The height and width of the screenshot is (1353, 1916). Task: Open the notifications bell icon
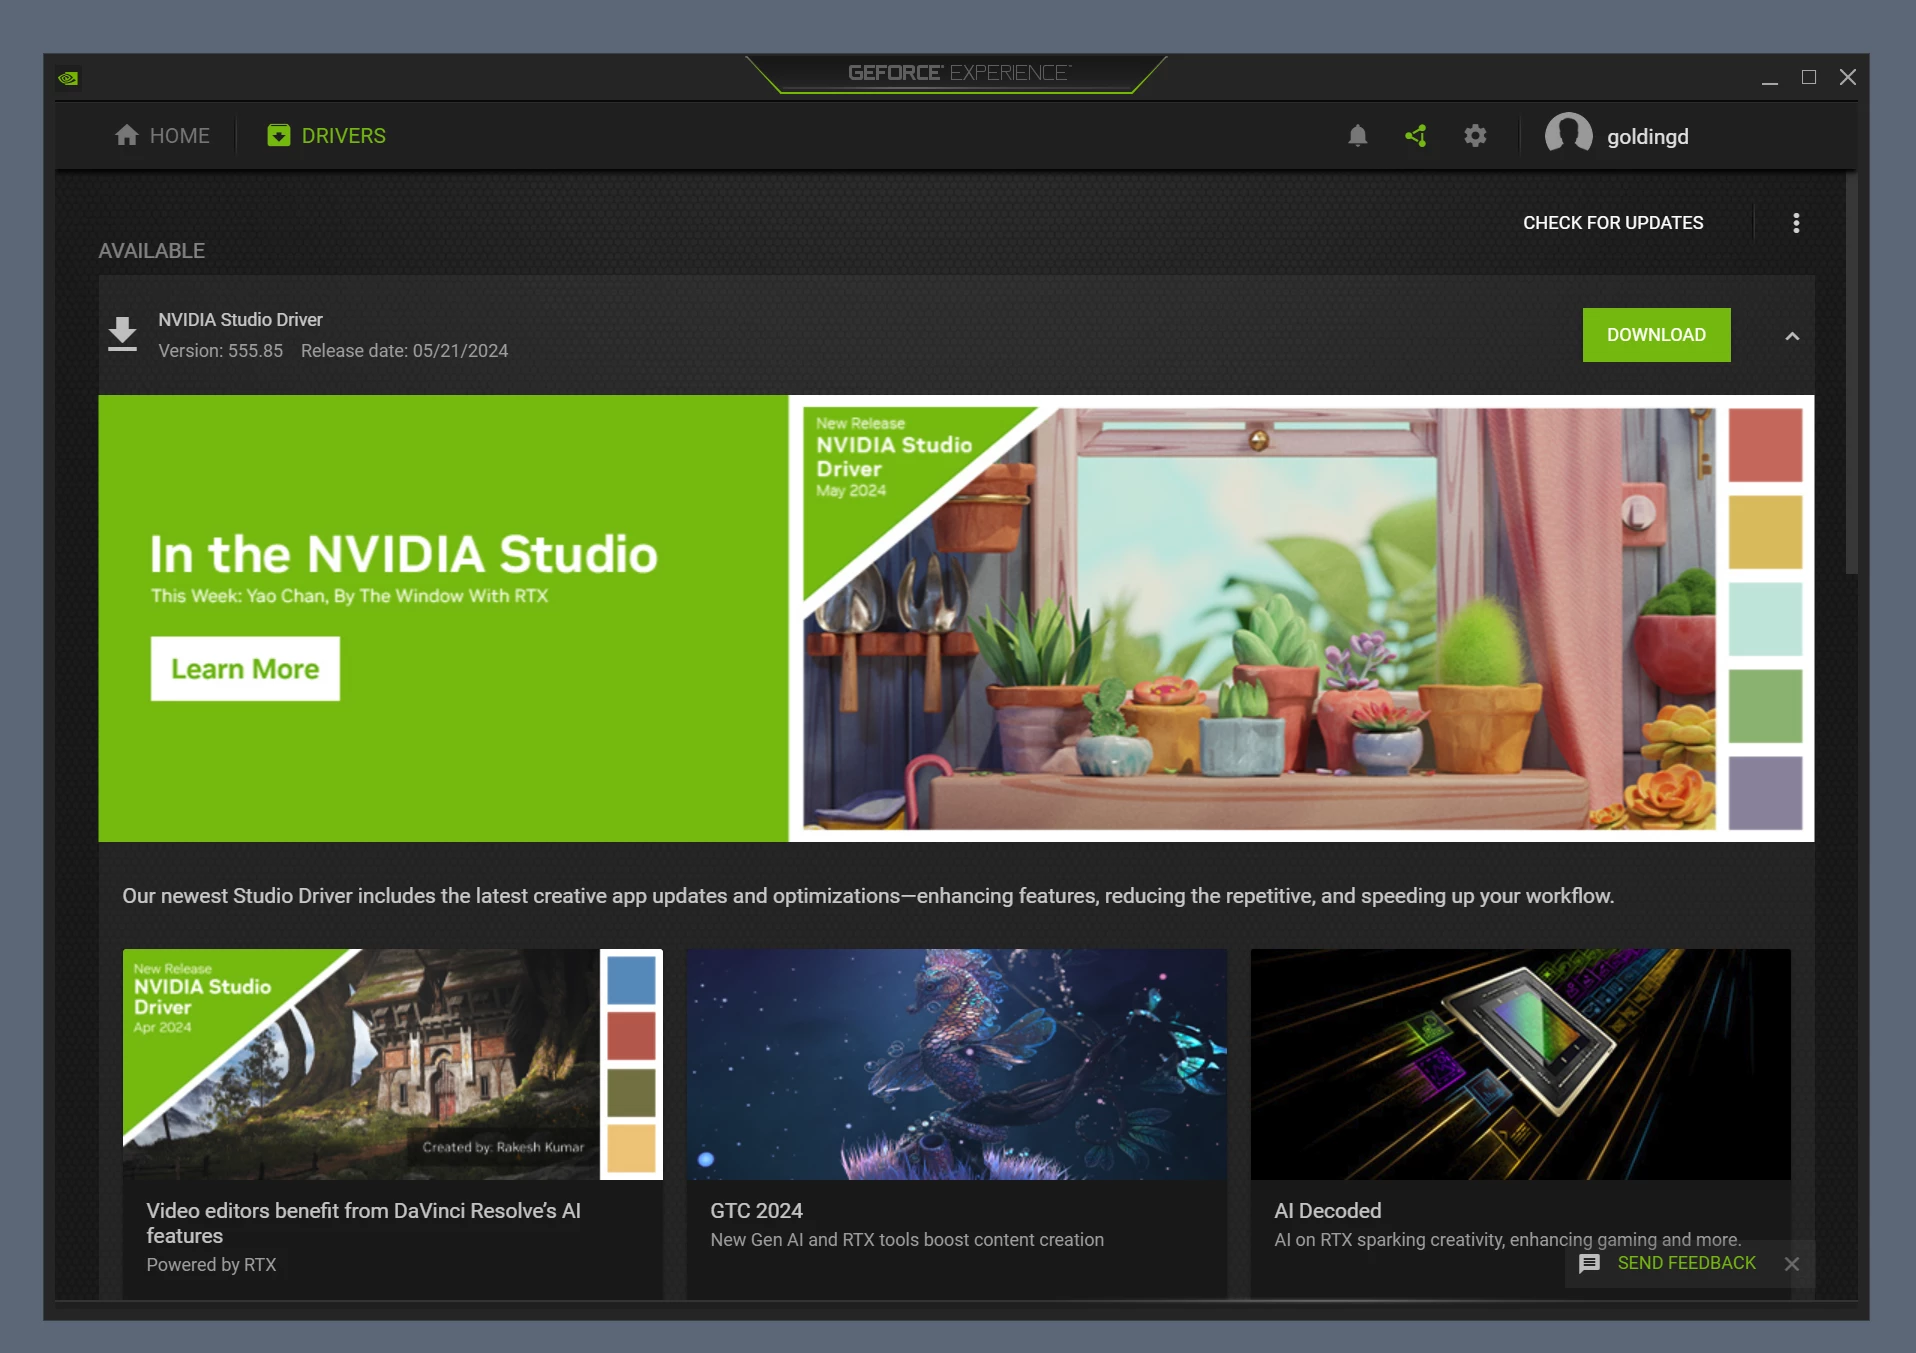coord(1357,136)
